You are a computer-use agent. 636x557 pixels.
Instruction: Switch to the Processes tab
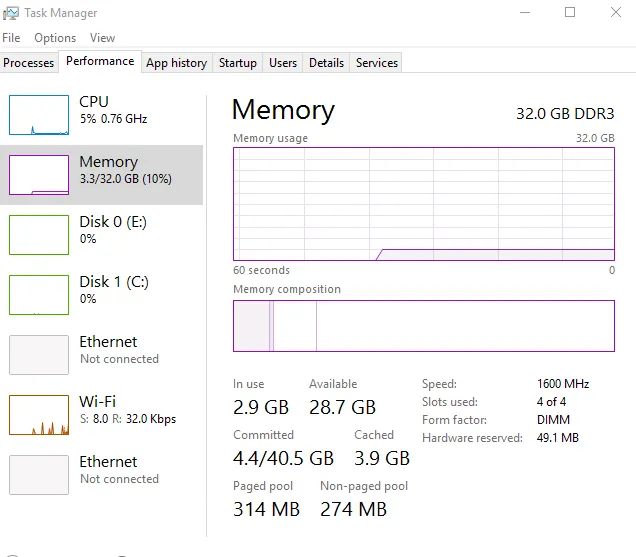pos(28,63)
